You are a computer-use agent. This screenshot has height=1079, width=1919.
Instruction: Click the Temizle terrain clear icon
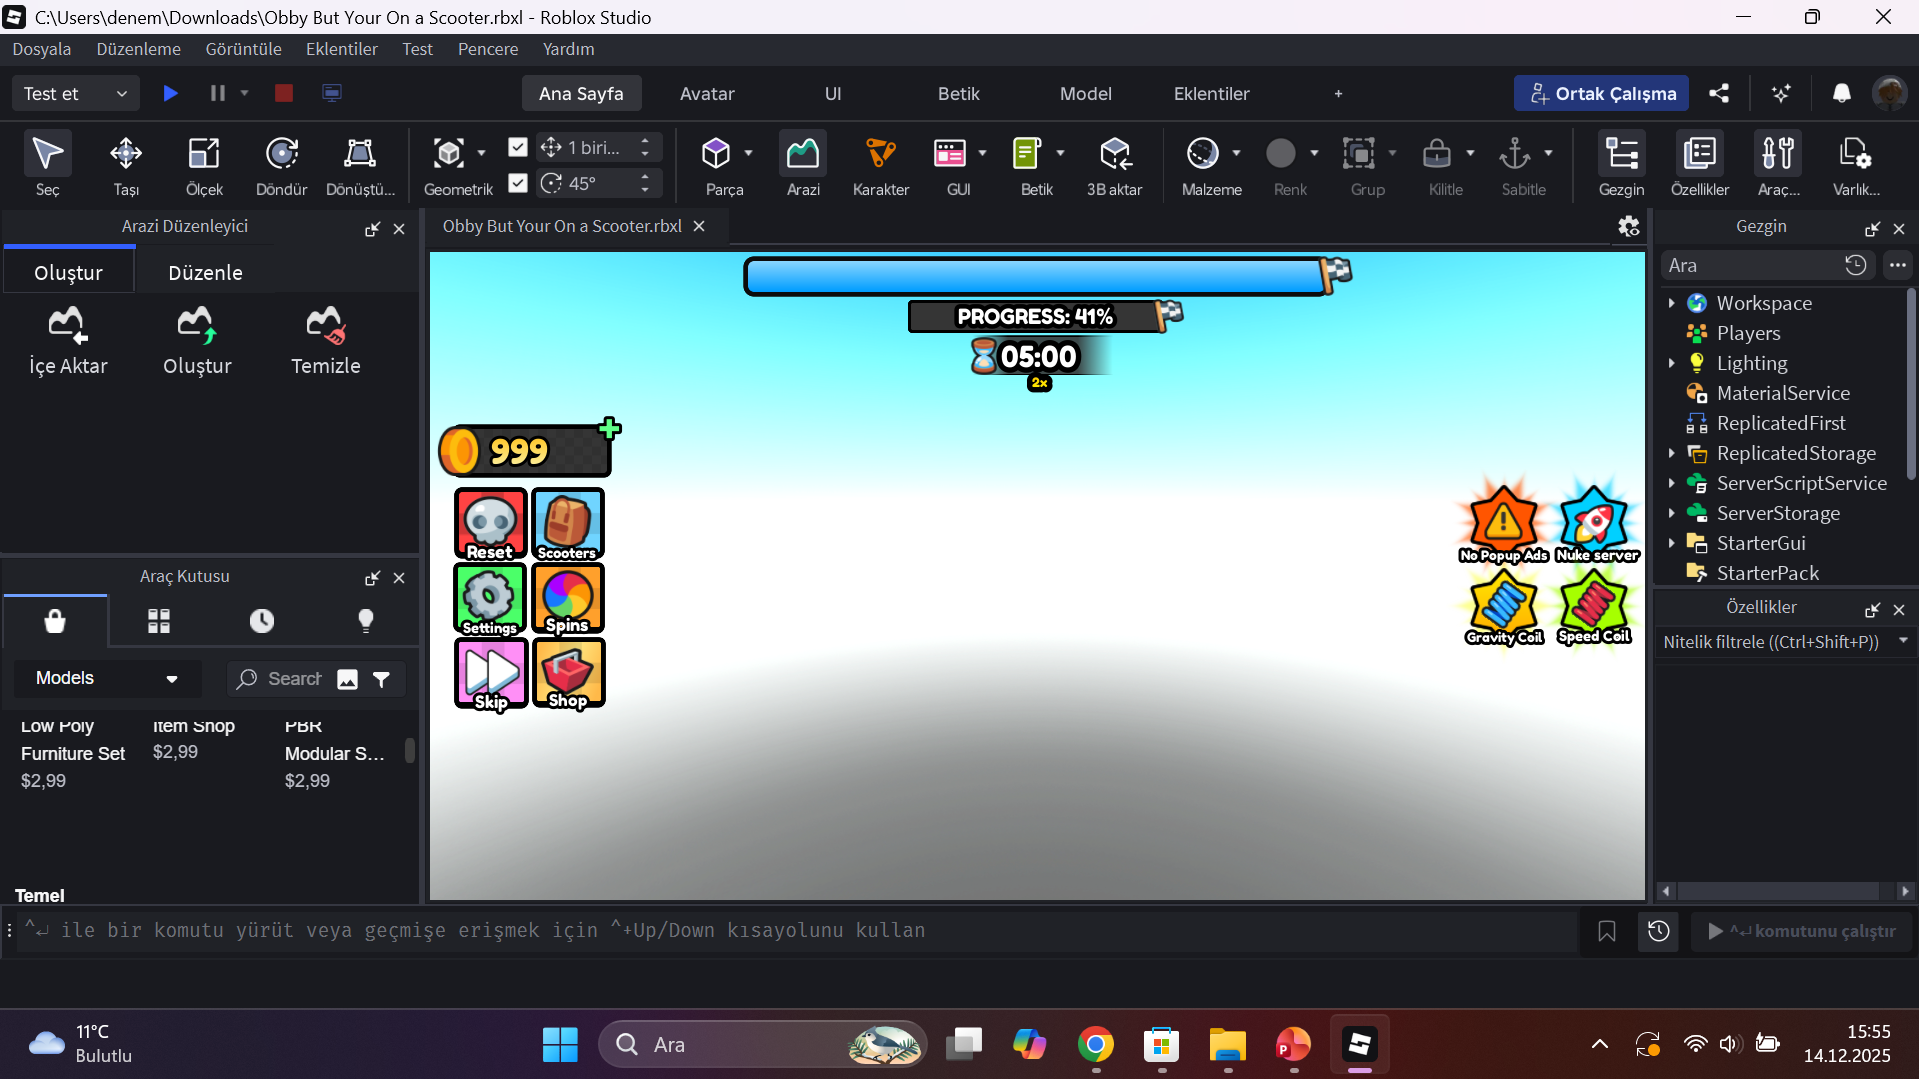tap(326, 342)
